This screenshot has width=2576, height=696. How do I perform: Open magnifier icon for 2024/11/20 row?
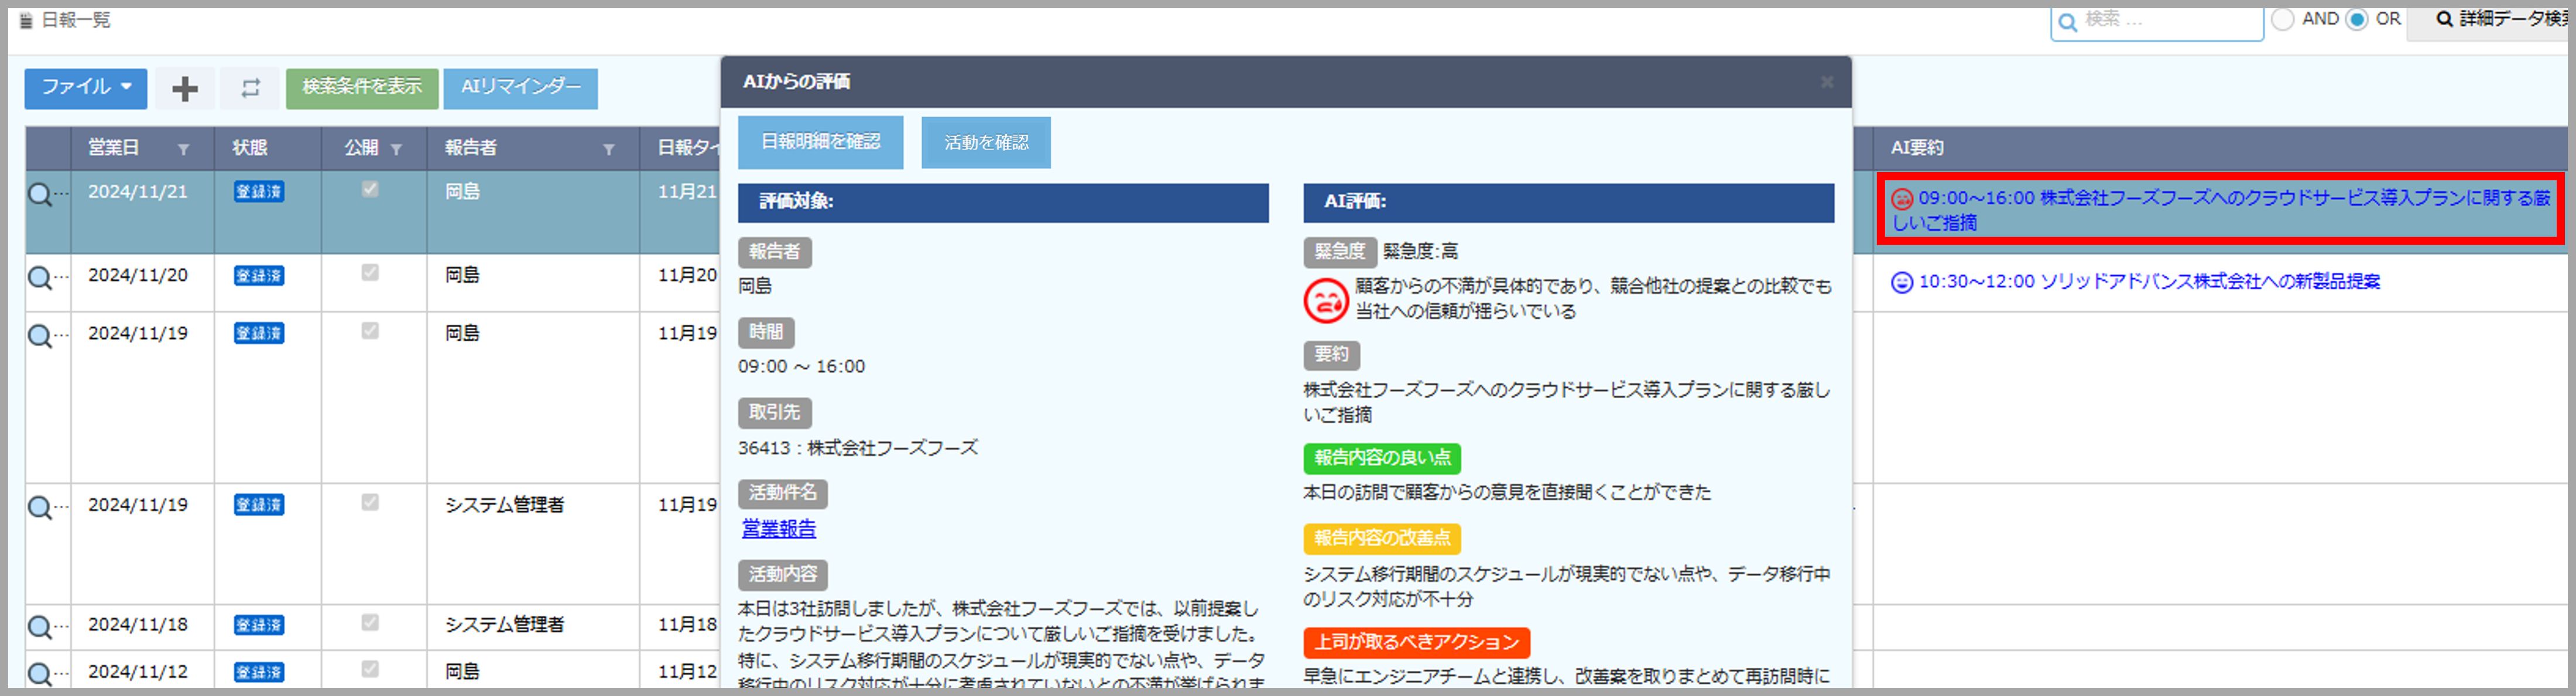(x=40, y=278)
